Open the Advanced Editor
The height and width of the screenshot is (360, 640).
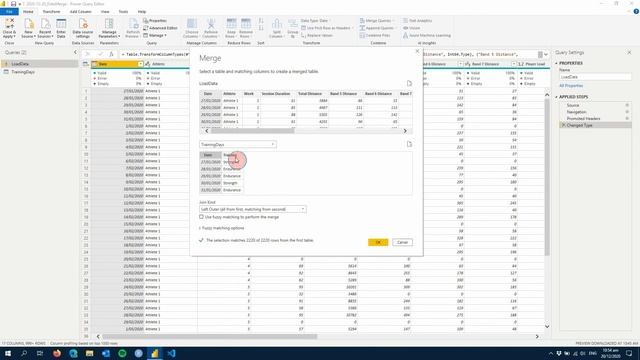160,28
